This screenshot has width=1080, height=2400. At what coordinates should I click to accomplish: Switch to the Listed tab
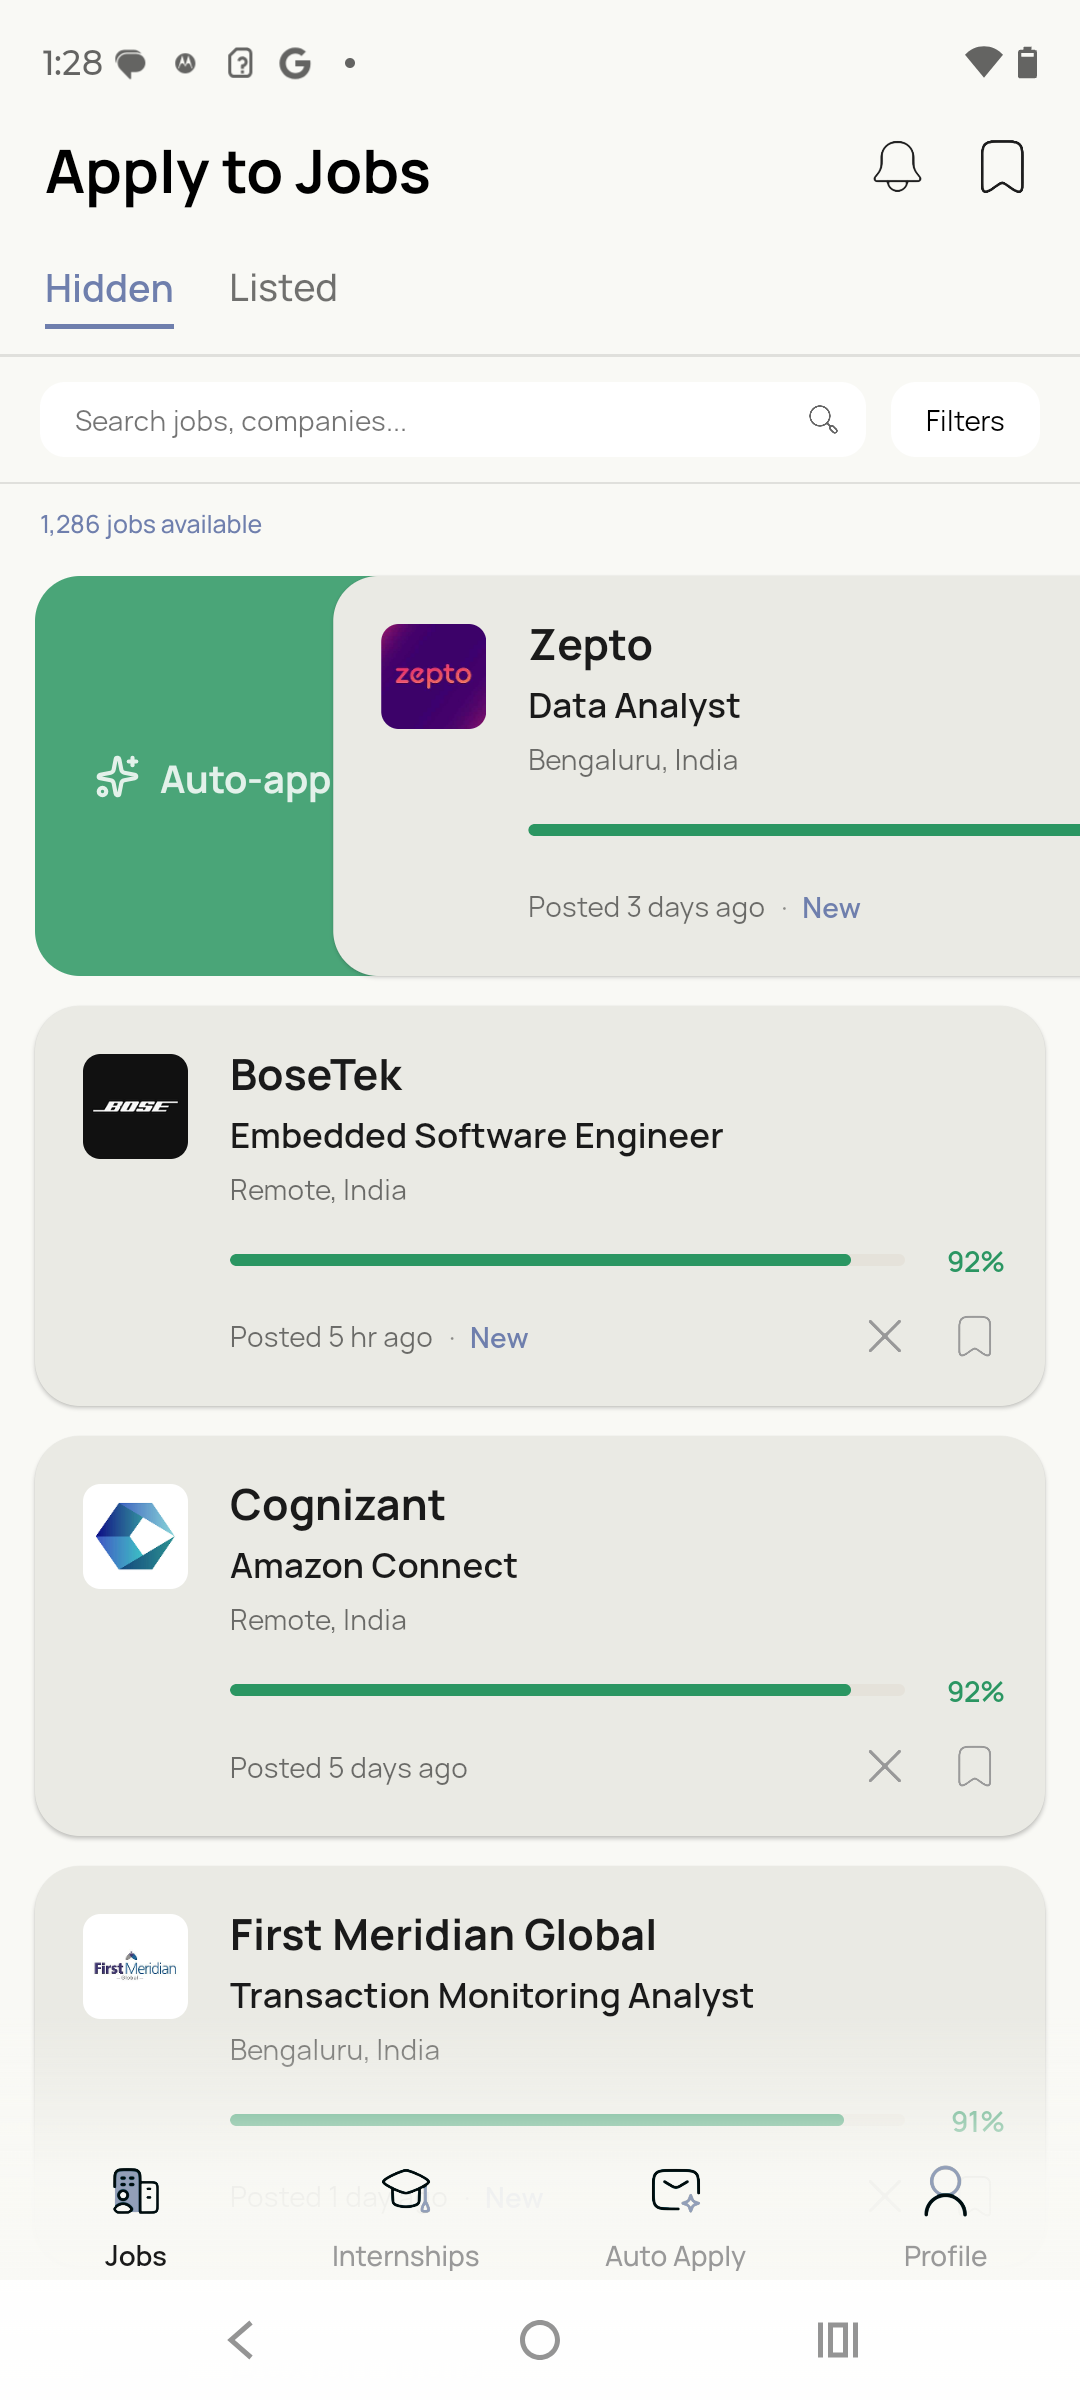coord(283,288)
